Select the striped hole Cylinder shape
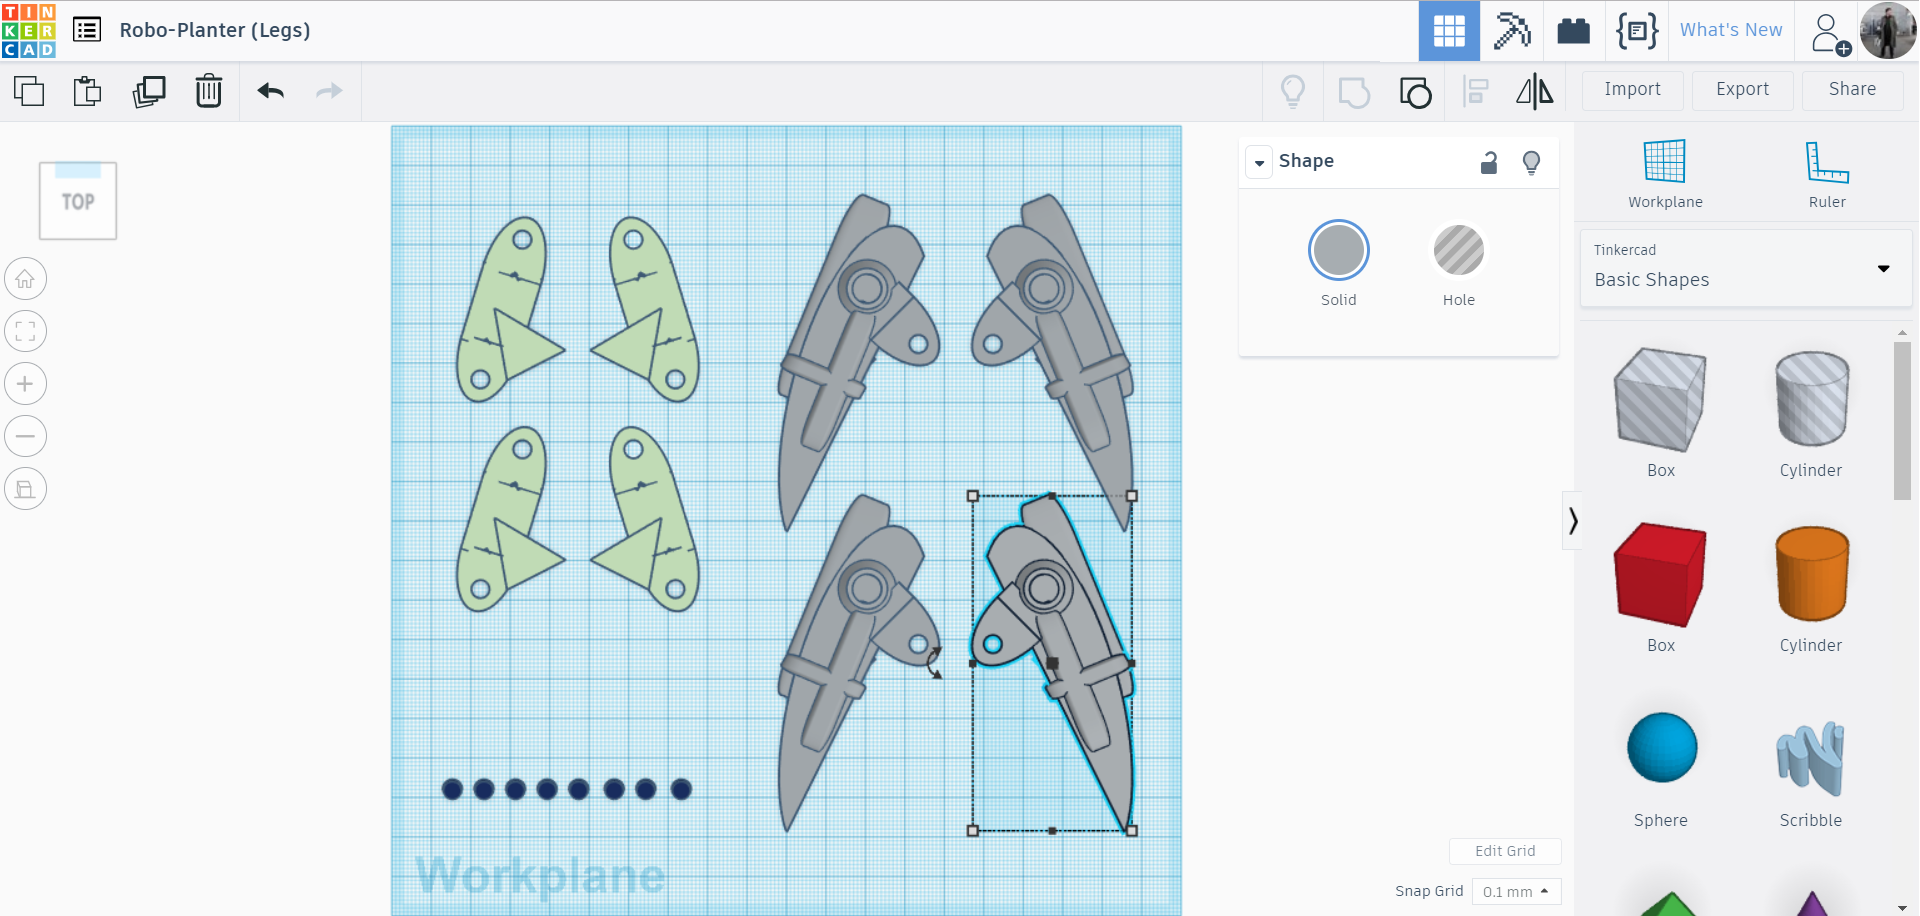 coord(1812,399)
